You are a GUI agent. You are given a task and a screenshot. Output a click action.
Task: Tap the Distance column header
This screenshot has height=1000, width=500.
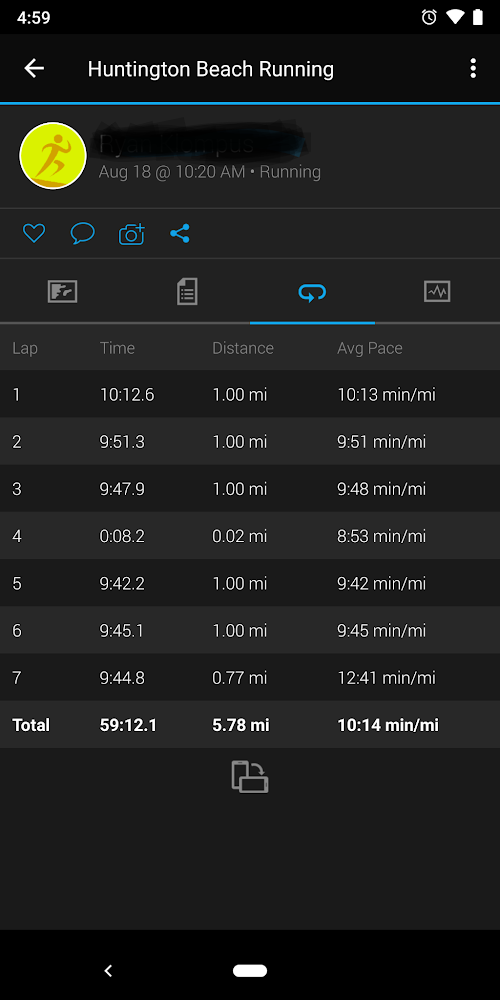tap(243, 348)
